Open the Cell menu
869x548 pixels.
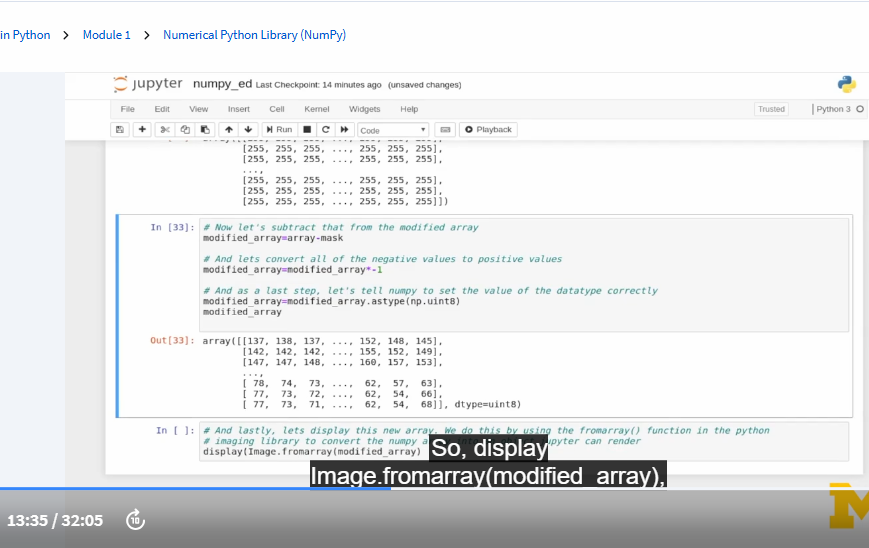(x=277, y=109)
